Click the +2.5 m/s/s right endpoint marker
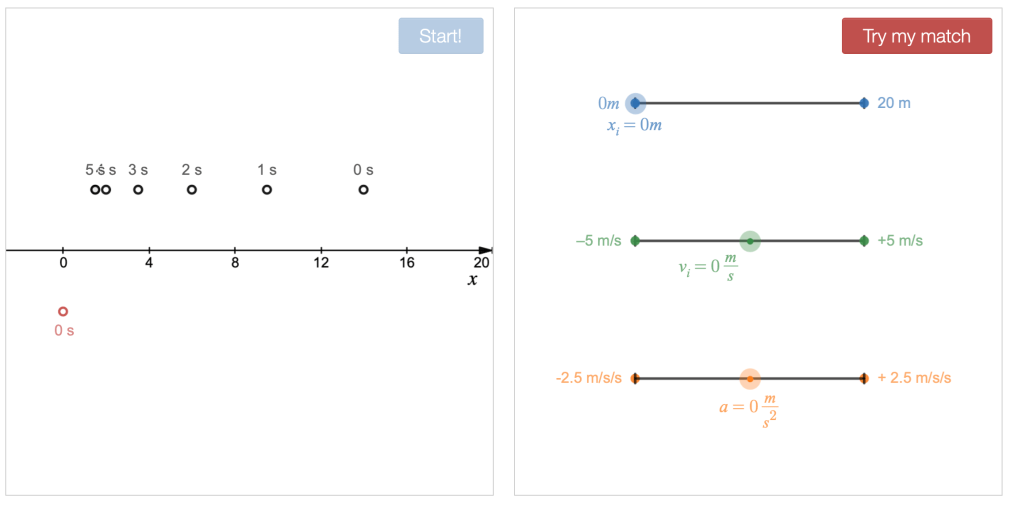The image size is (1022, 509). pos(864,379)
